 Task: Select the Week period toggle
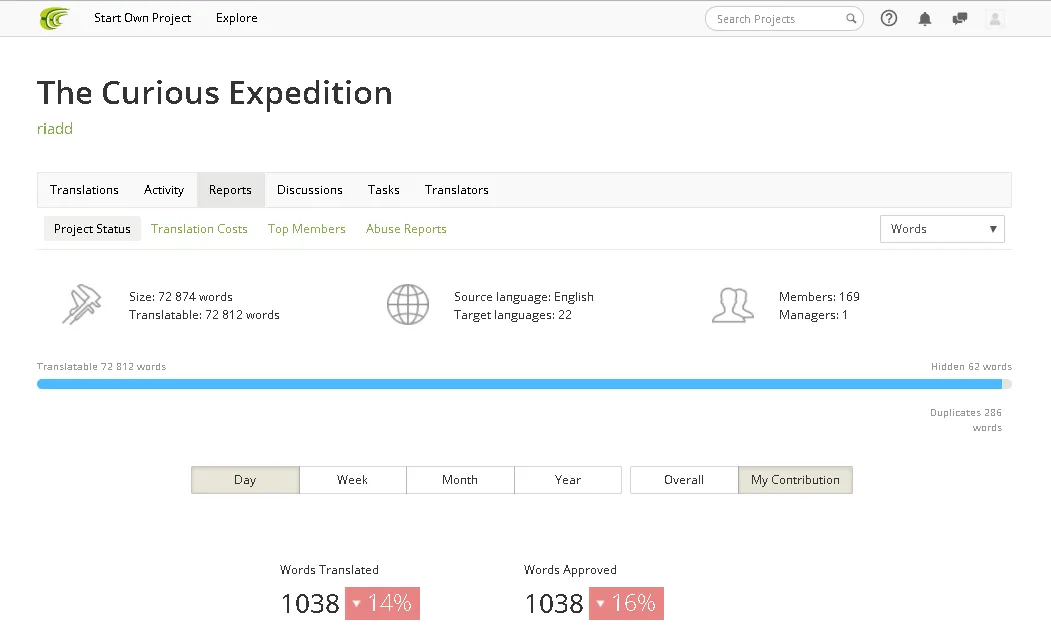pos(352,479)
